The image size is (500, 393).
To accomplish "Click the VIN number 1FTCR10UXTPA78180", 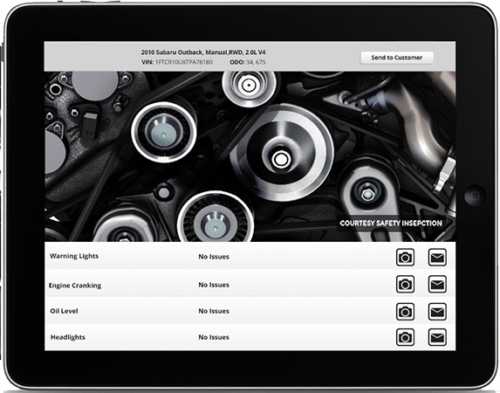I will (x=184, y=62).
